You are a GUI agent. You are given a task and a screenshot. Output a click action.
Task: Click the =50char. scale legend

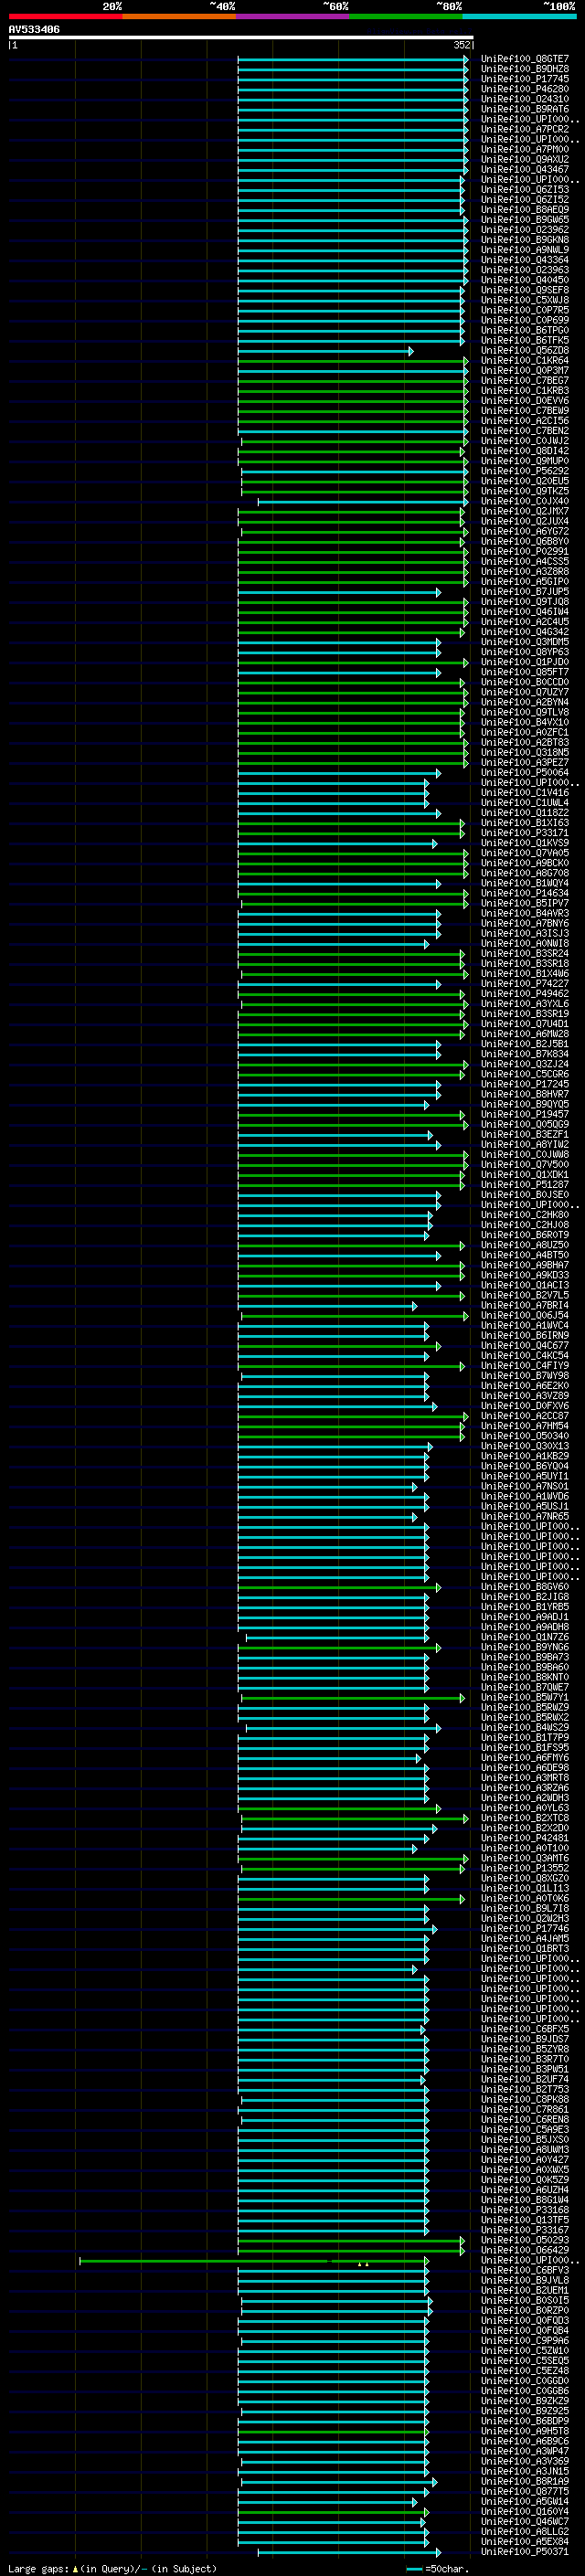[x=439, y=2568]
